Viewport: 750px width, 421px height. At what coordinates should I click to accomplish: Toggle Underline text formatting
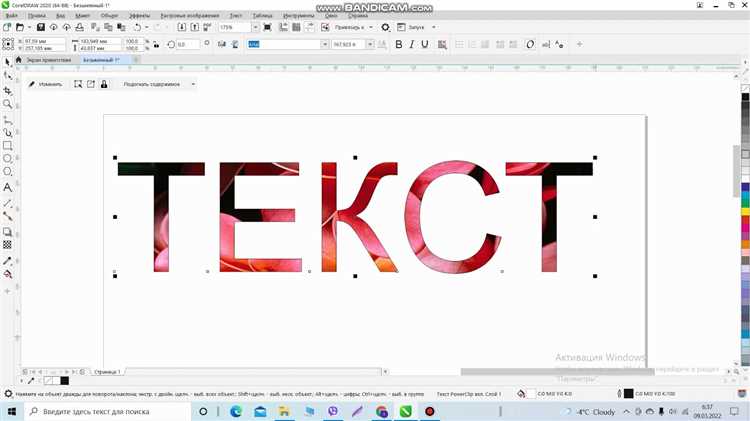(x=425, y=44)
